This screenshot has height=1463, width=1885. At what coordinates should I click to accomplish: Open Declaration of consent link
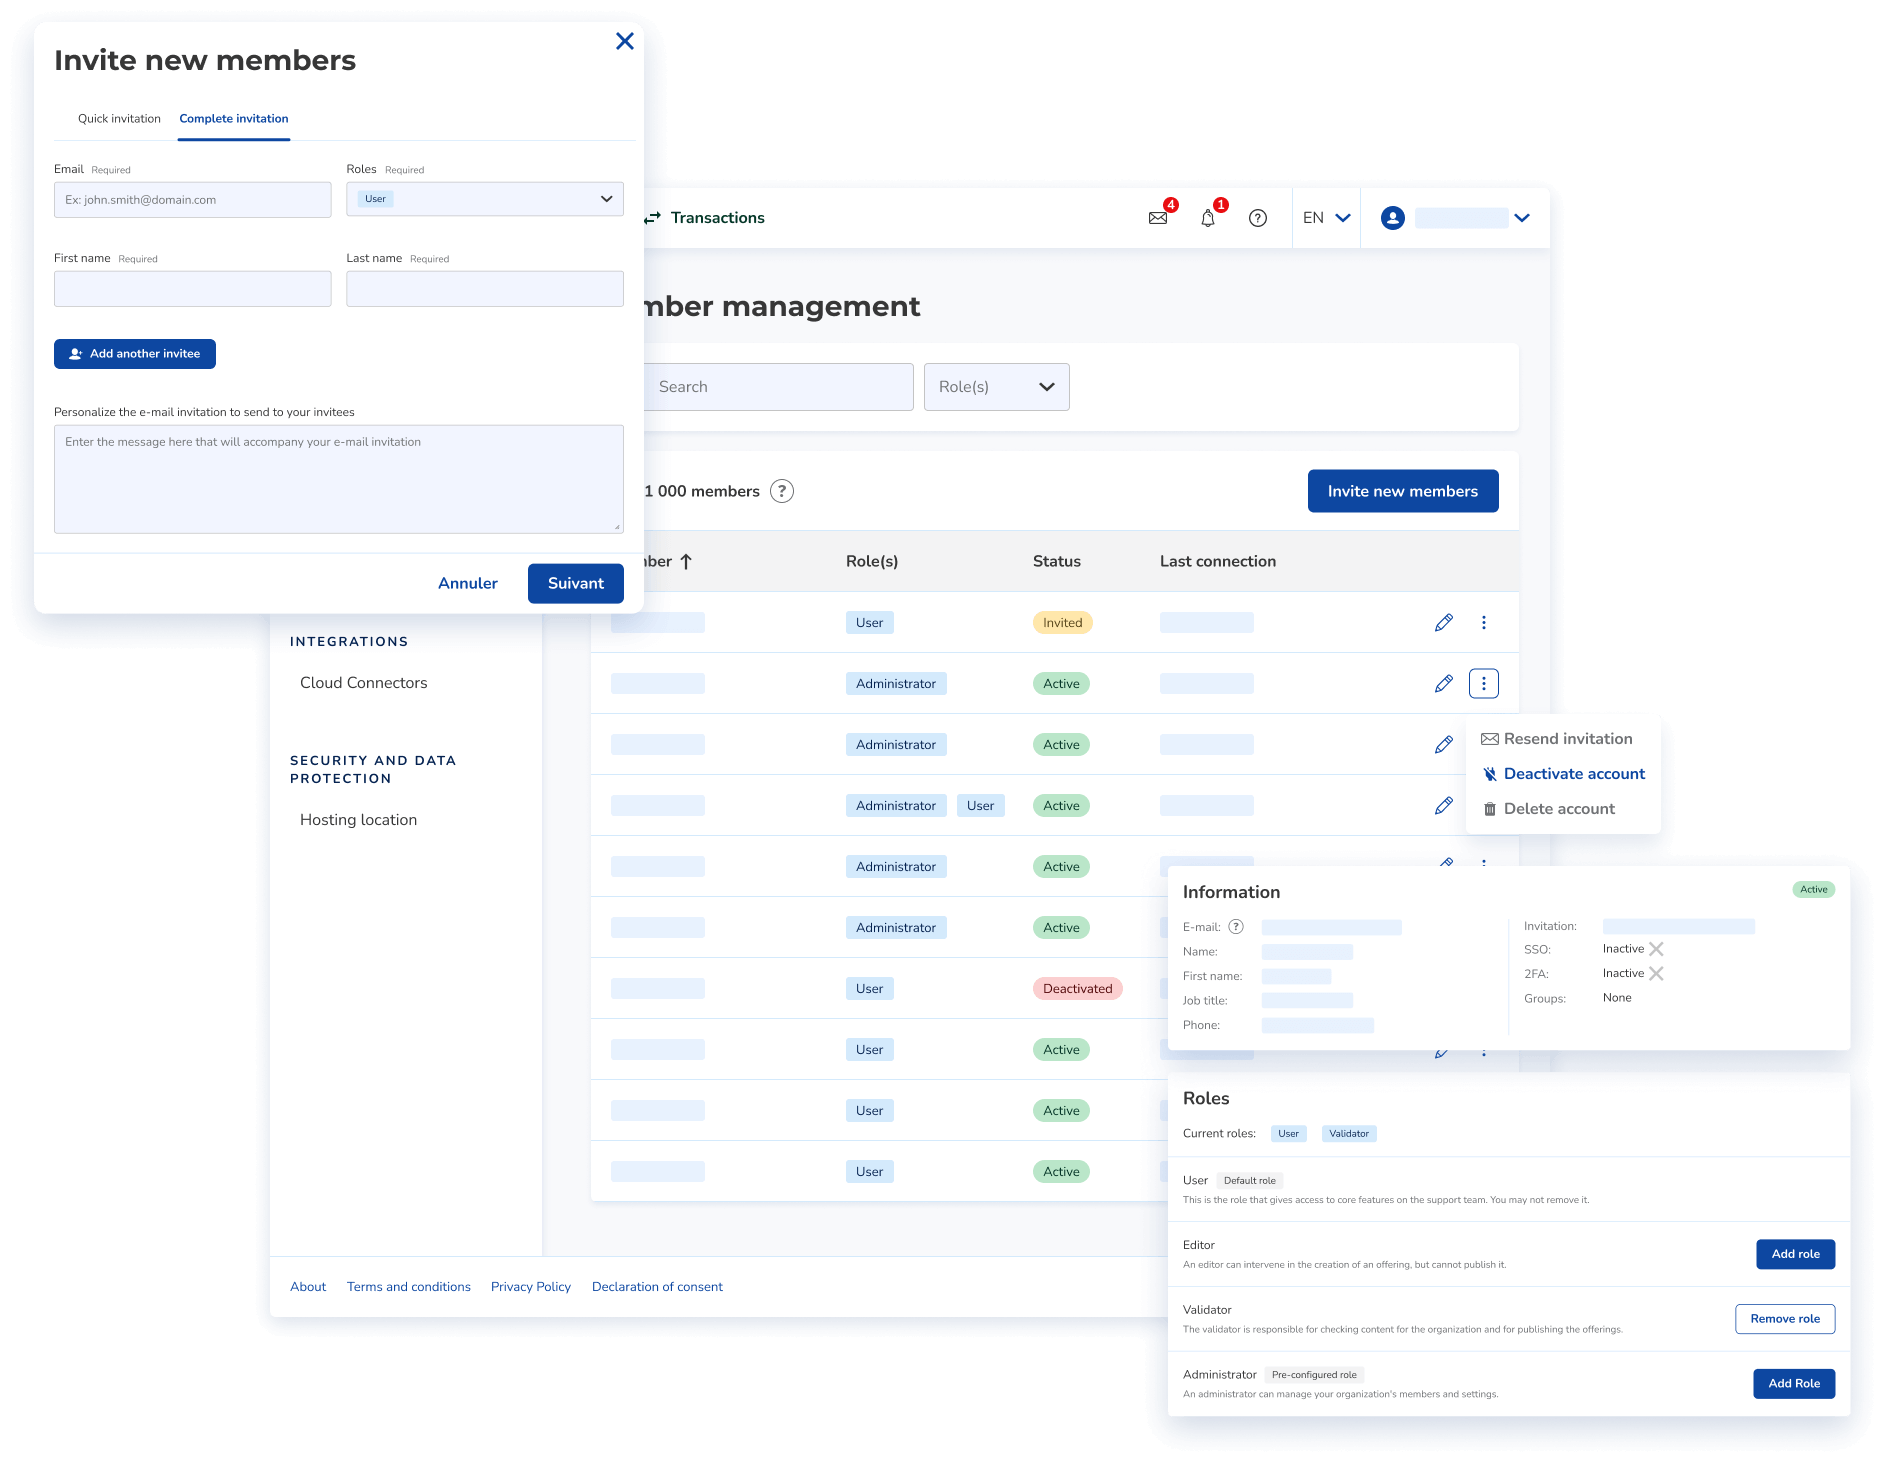click(x=657, y=1287)
